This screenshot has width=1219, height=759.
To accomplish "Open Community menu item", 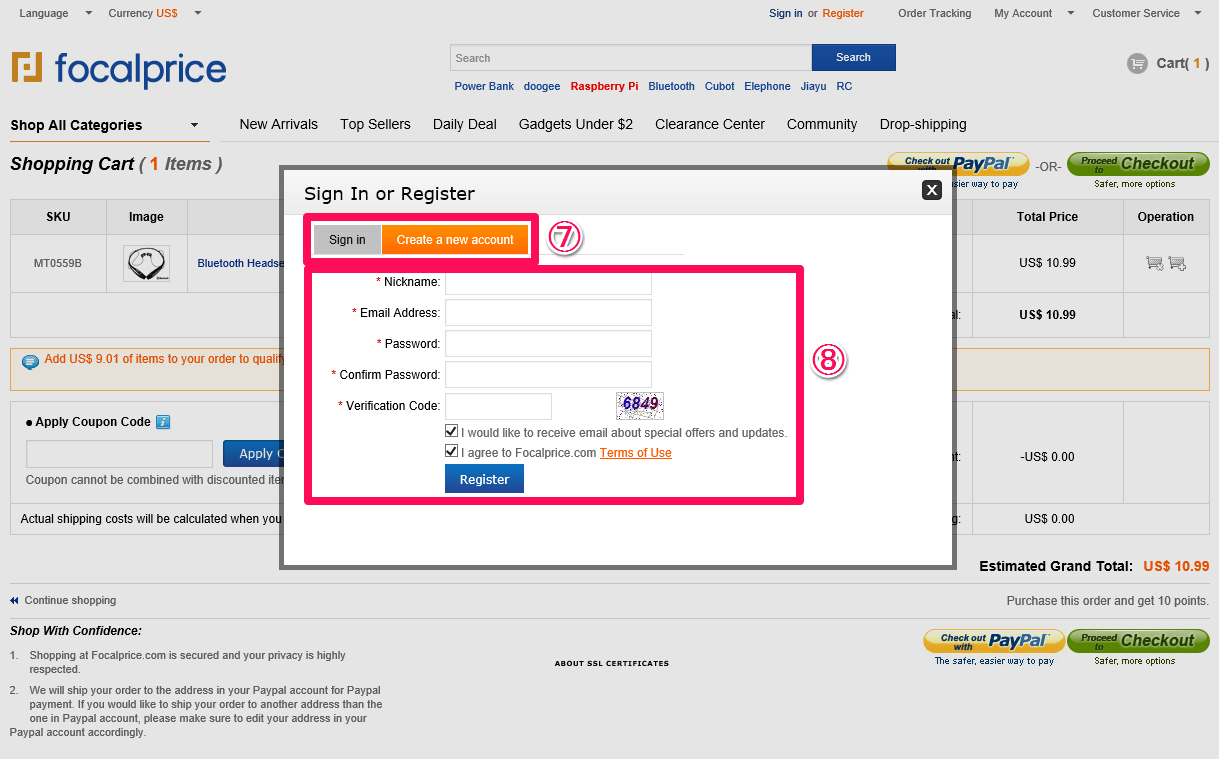I will (822, 124).
